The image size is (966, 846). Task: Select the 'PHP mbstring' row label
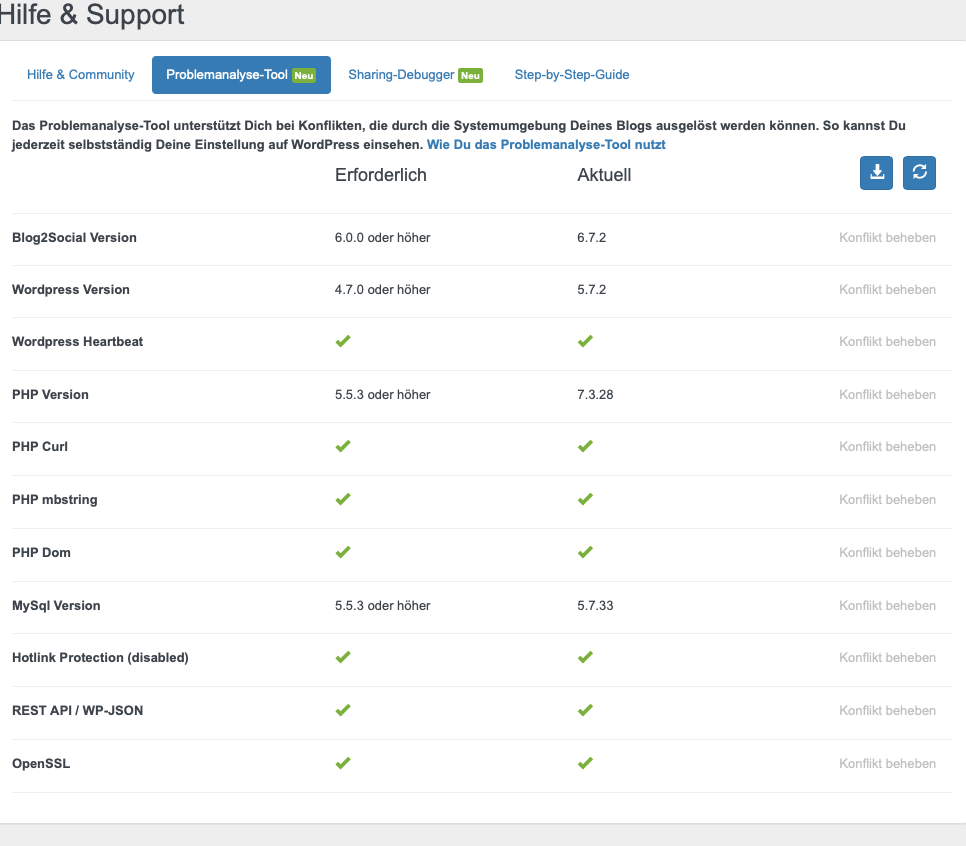(55, 500)
